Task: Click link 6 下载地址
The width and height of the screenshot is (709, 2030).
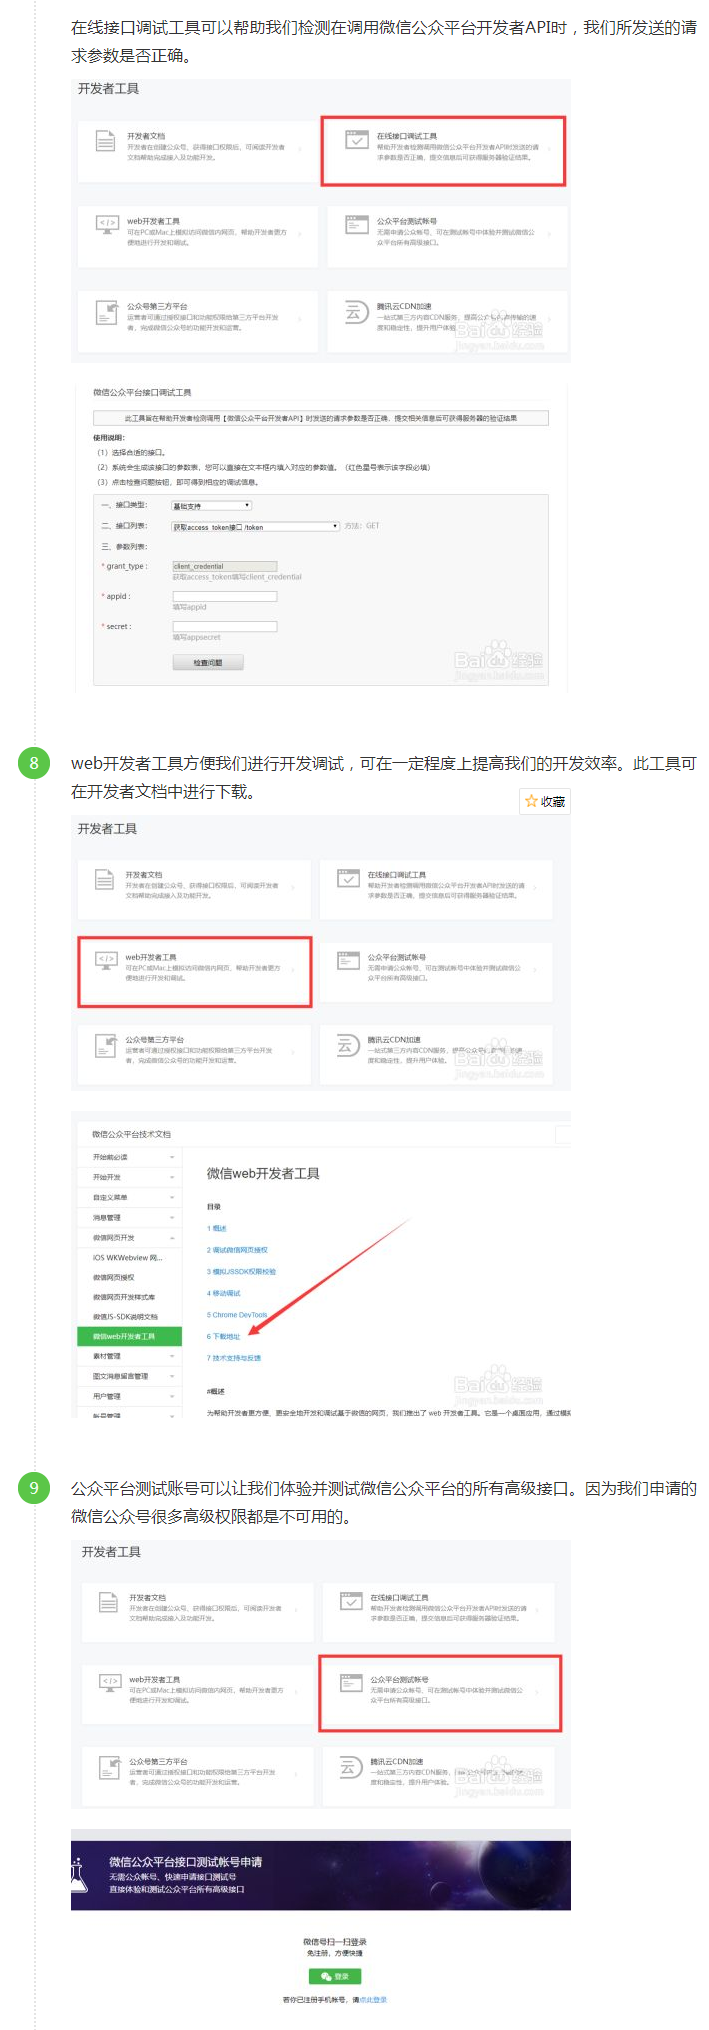Action: coord(224,1336)
